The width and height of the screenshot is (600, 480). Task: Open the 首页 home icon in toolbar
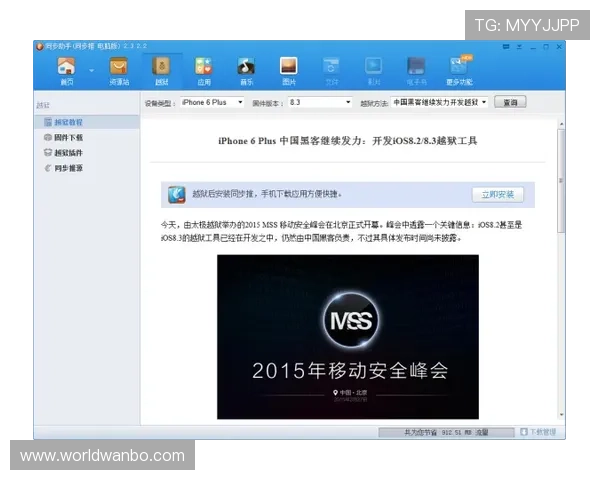[66, 71]
